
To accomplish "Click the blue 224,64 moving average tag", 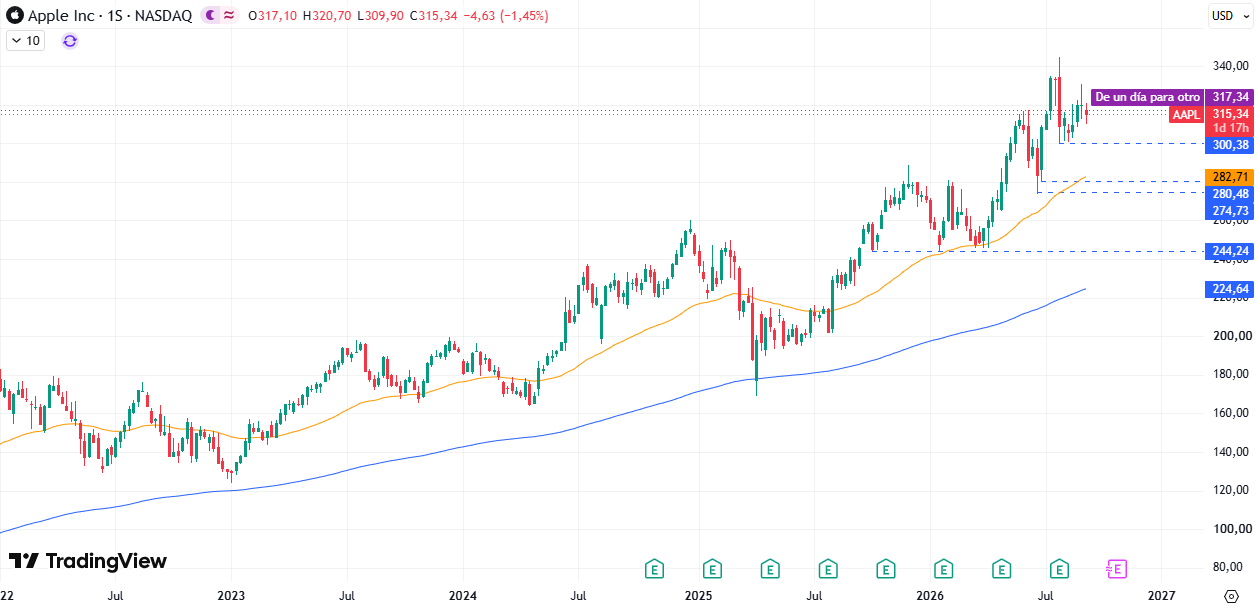I will [1230, 290].
